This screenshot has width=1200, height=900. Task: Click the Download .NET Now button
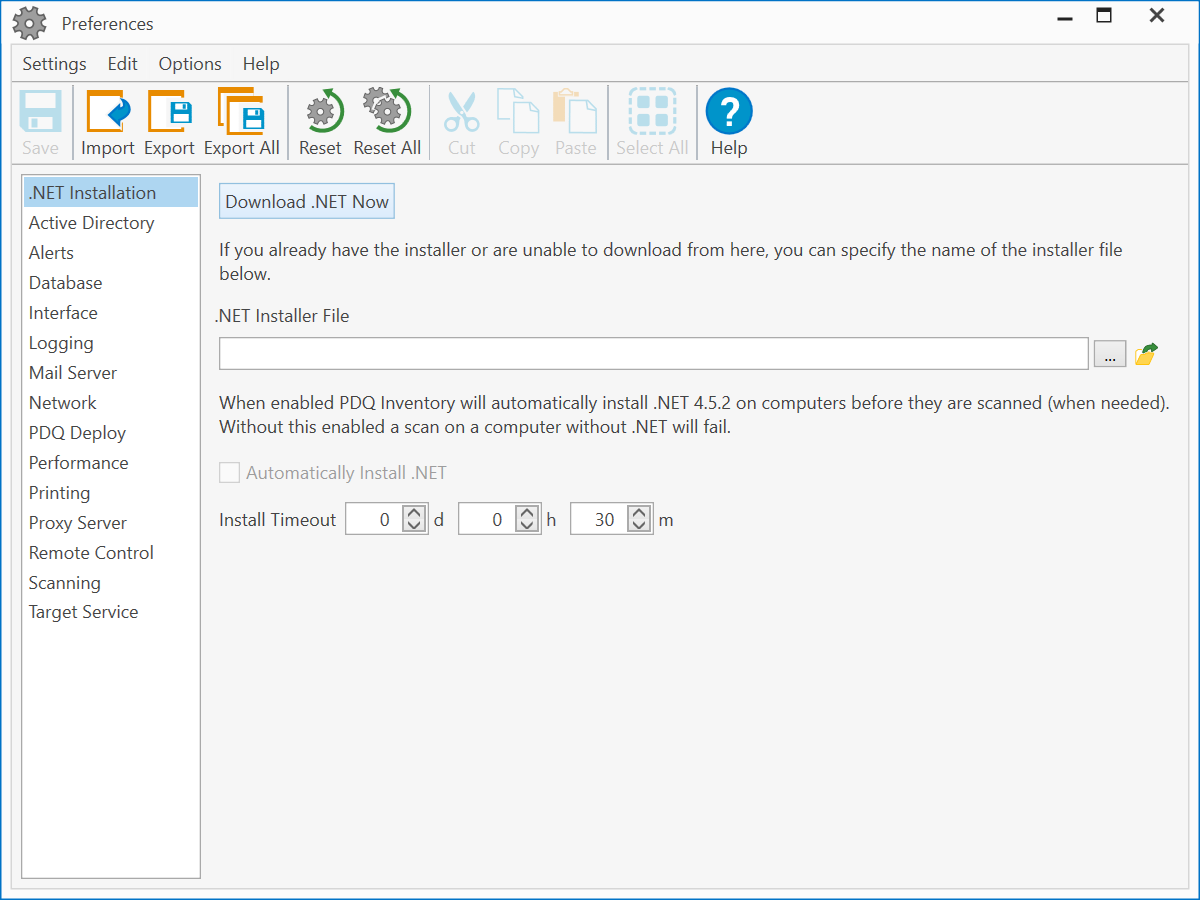coord(307,201)
